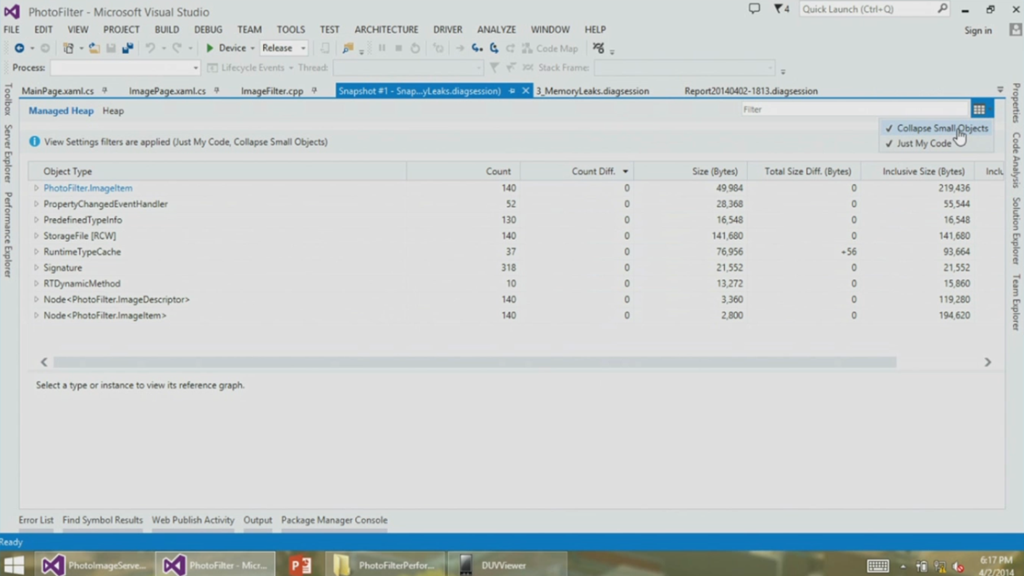Click the scroll right arrow of table

tap(987, 362)
